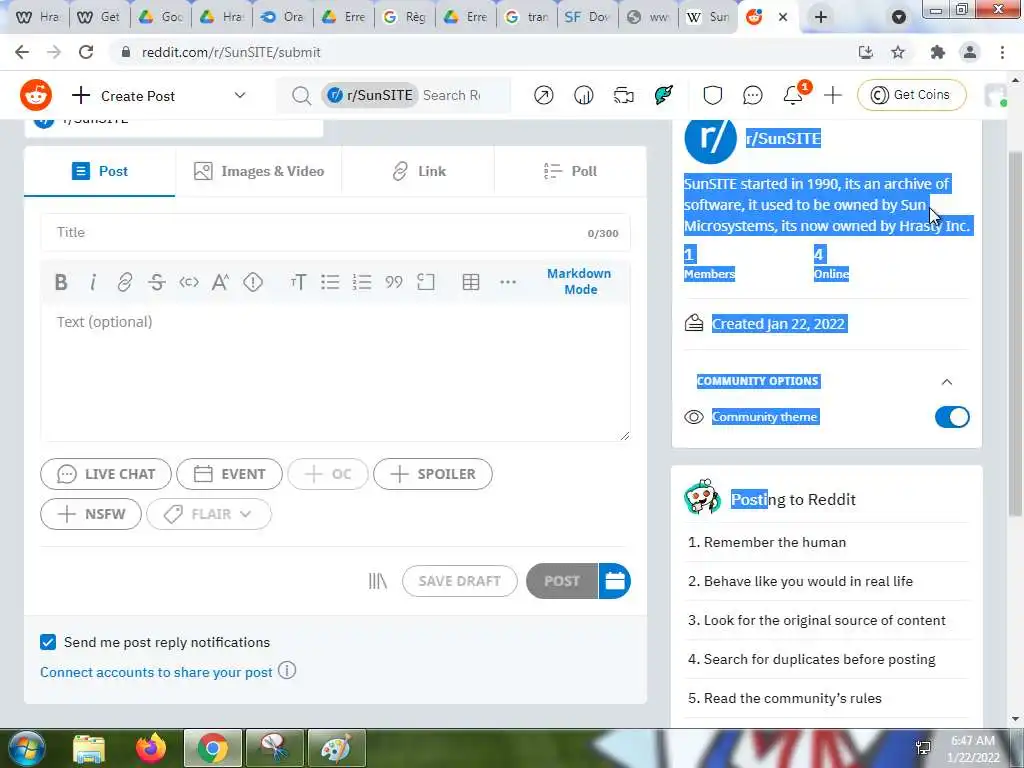1024x768 pixels.
Task: Click the plus create post header icon
Action: [x=833, y=95]
